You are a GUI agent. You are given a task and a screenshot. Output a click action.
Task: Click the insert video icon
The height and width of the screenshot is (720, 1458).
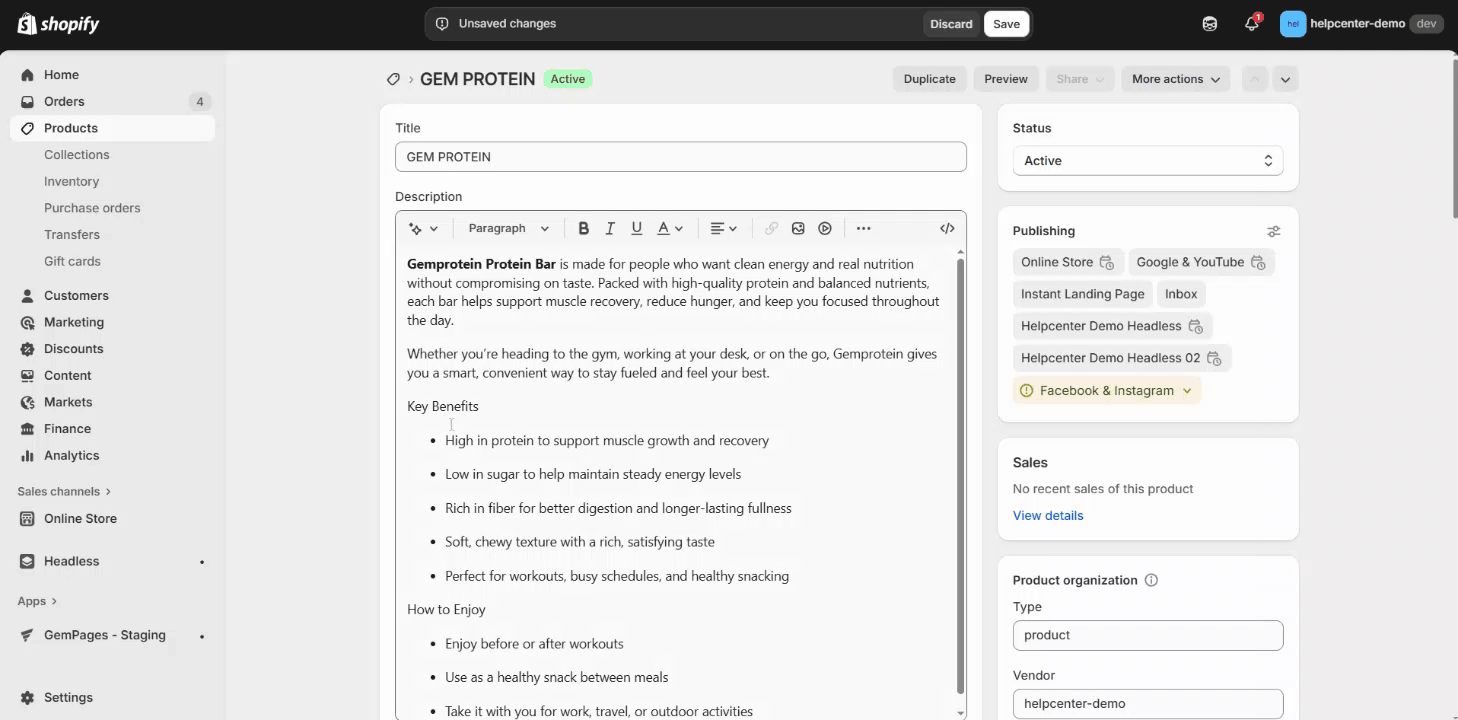point(825,228)
